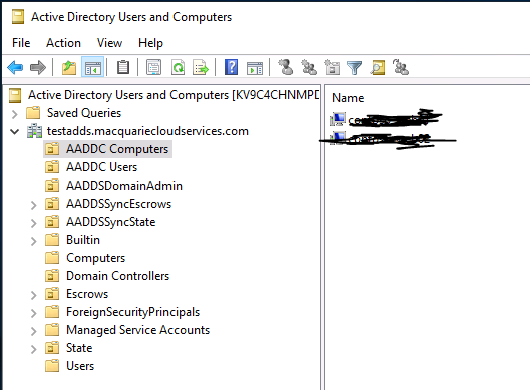
Task: Expand the Managed Service Accounts container
Action: pyautogui.click(x=33, y=331)
